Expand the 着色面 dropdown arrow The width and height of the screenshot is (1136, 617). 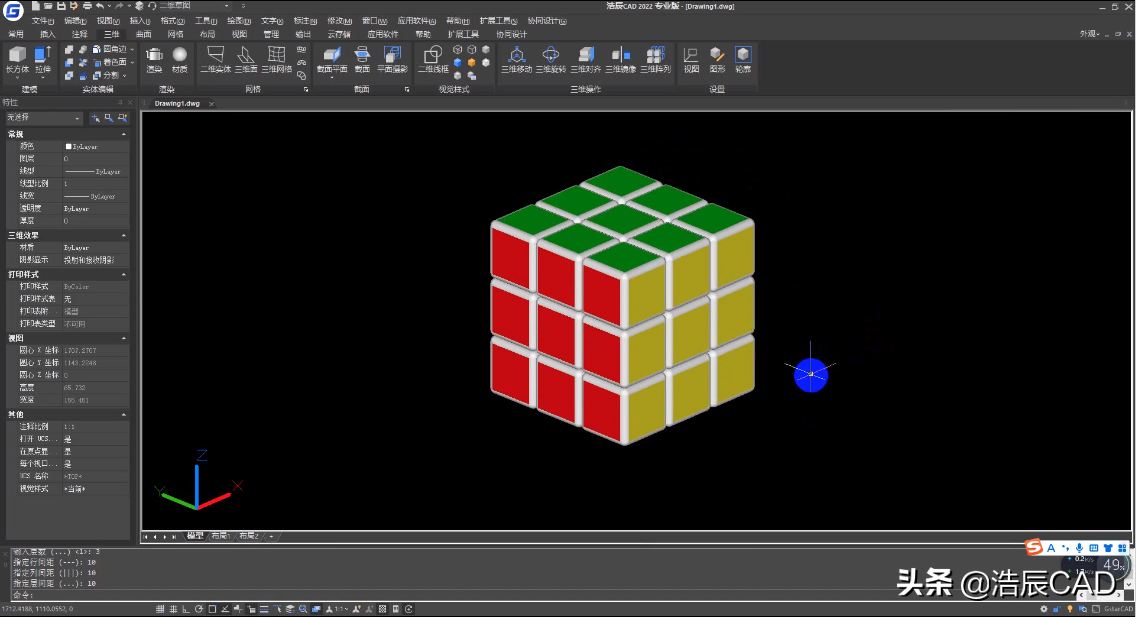point(132,62)
